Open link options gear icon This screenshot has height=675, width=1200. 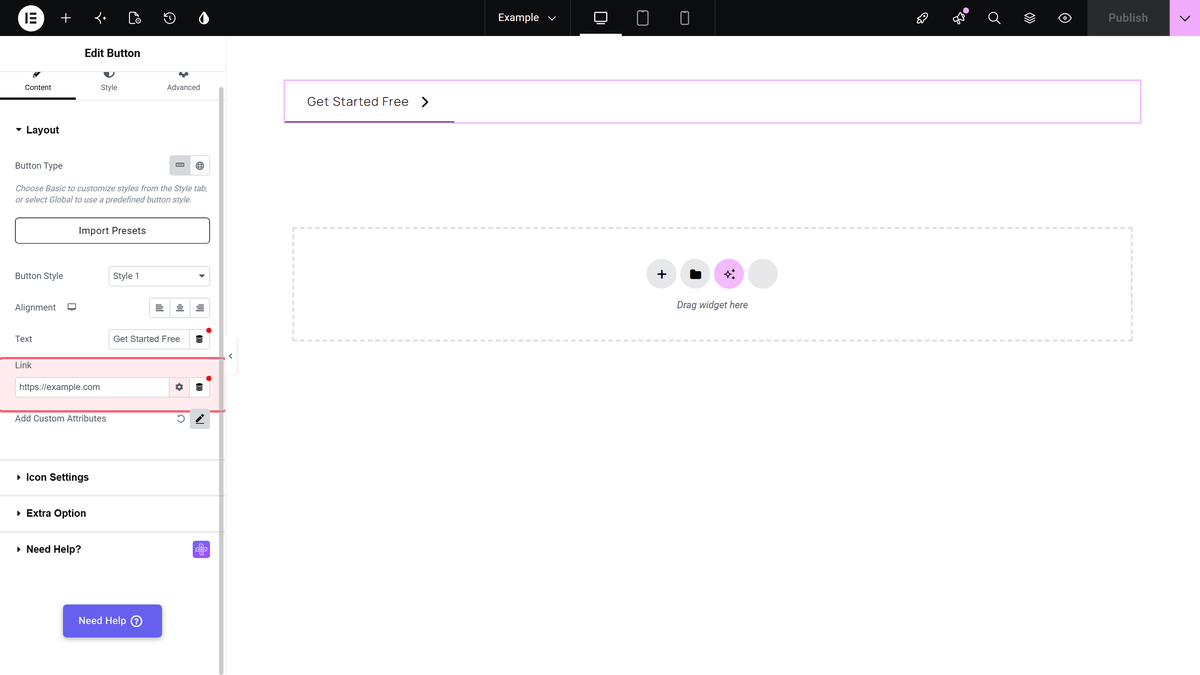(x=179, y=387)
